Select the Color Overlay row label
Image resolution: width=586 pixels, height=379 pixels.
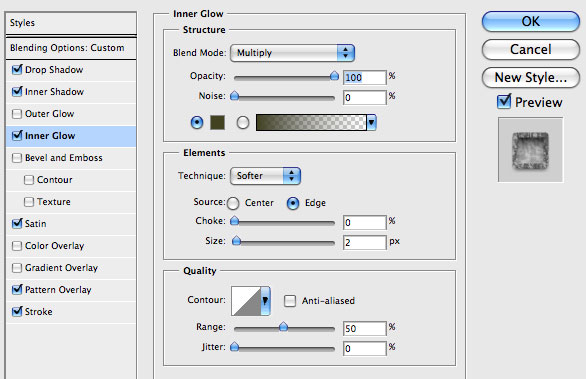(55, 246)
